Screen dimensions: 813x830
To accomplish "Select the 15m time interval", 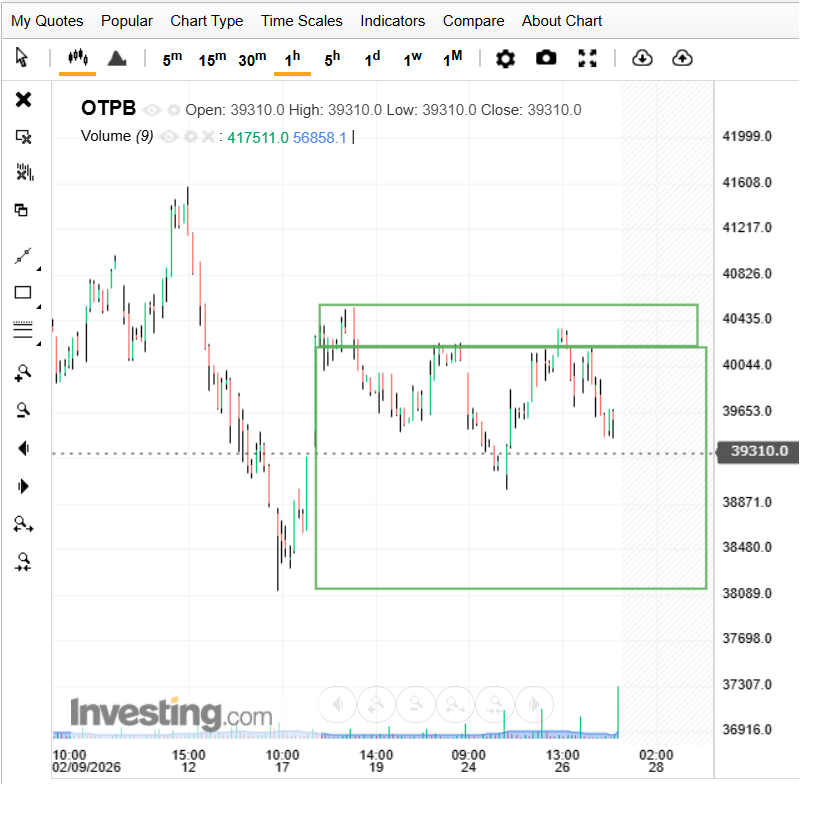I will click(212, 59).
